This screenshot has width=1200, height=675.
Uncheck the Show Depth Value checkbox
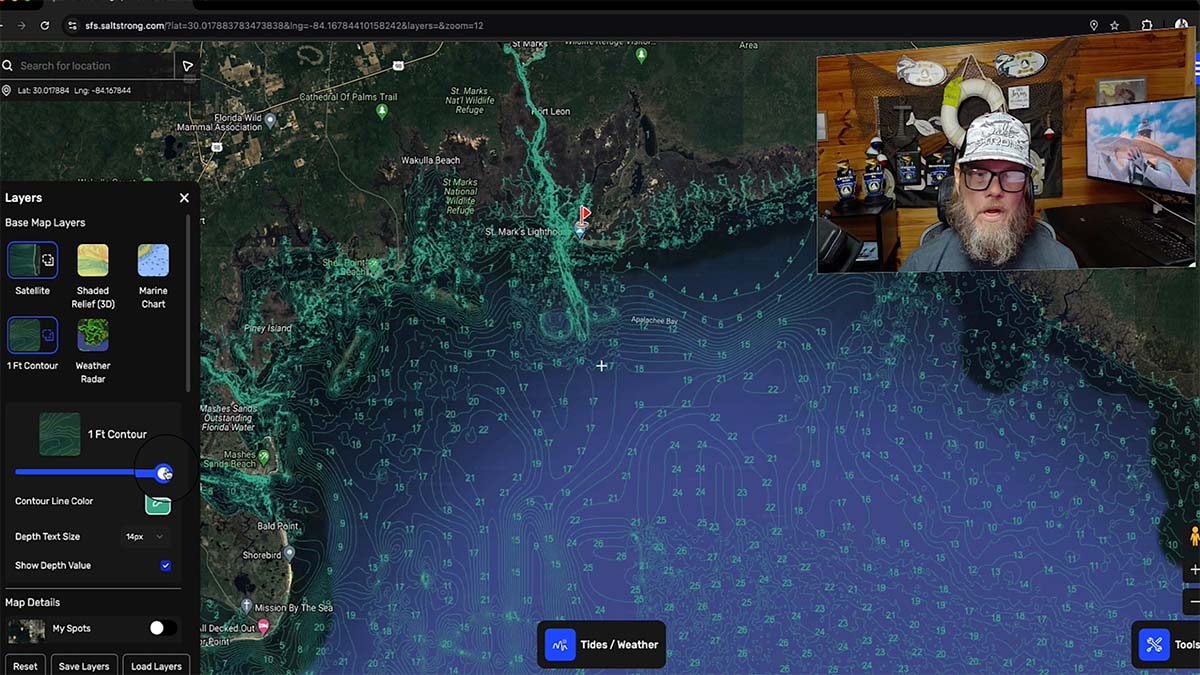pos(165,565)
